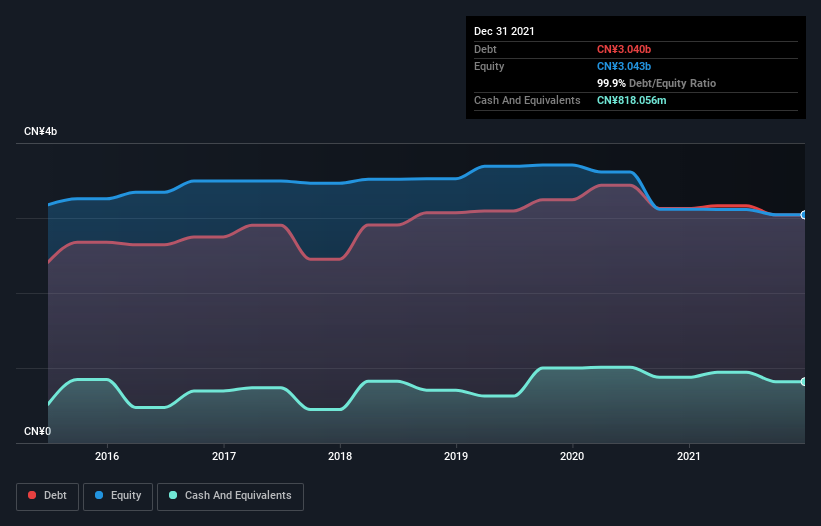
Task: Click the Equity row label in tooltip
Action: click(x=489, y=66)
